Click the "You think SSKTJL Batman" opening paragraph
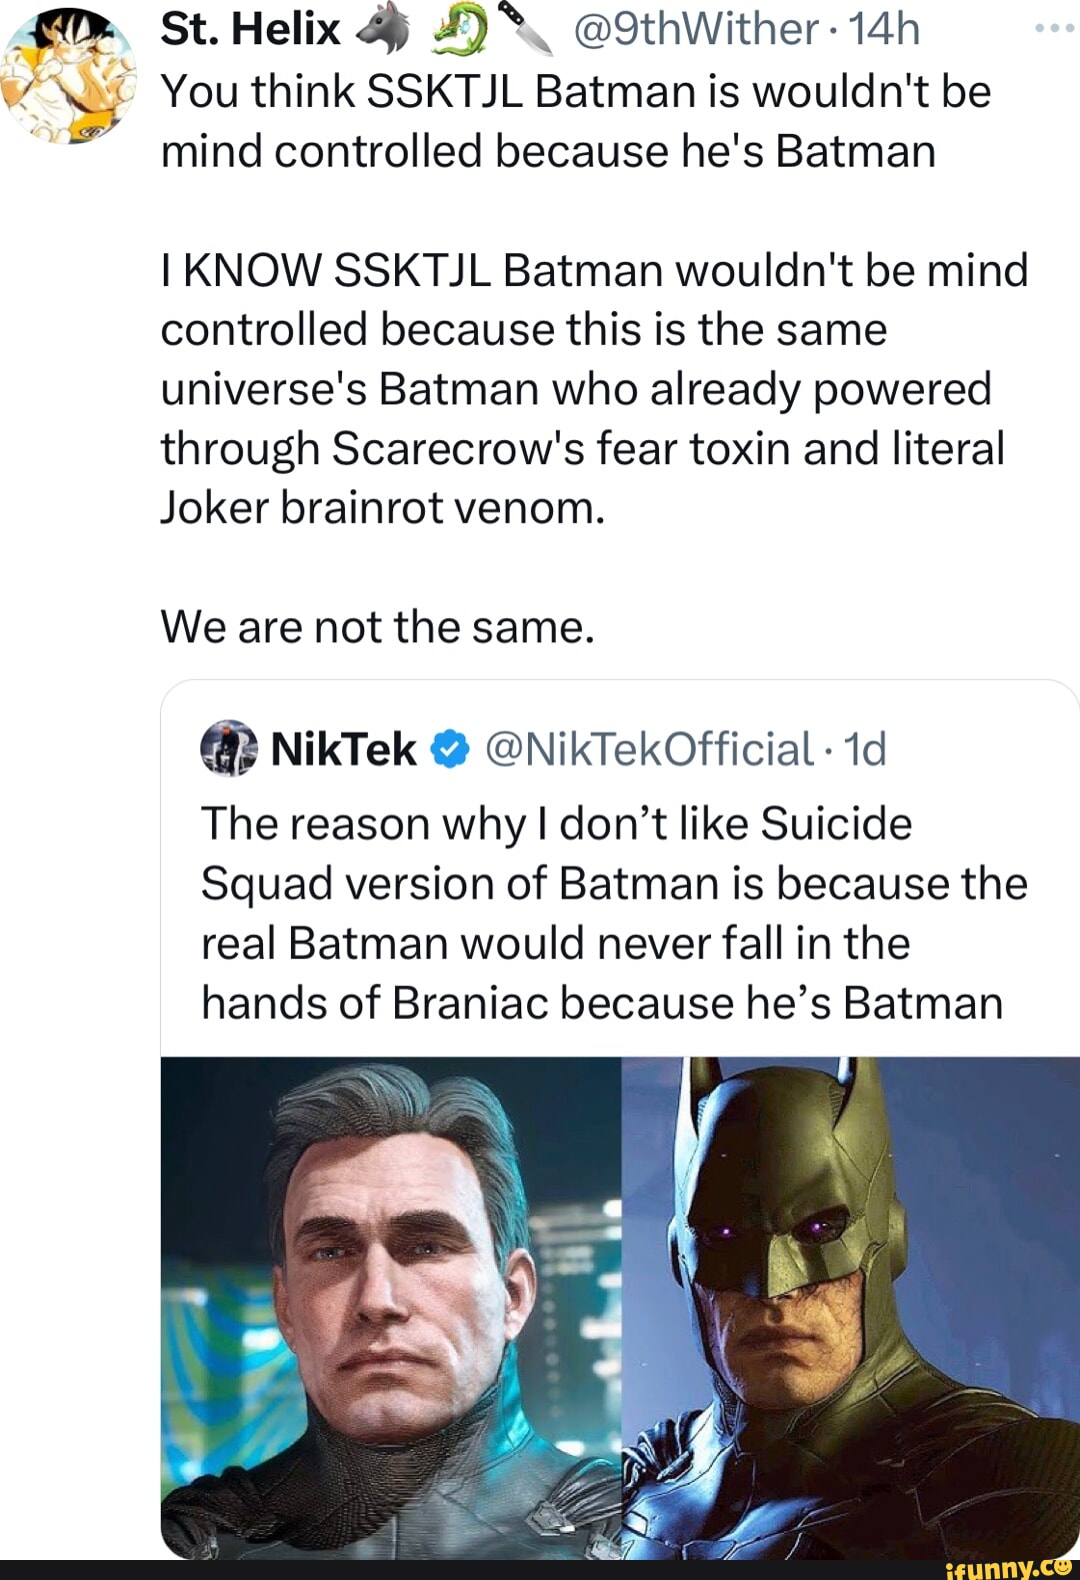This screenshot has width=1080, height=1580. click(575, 121)
